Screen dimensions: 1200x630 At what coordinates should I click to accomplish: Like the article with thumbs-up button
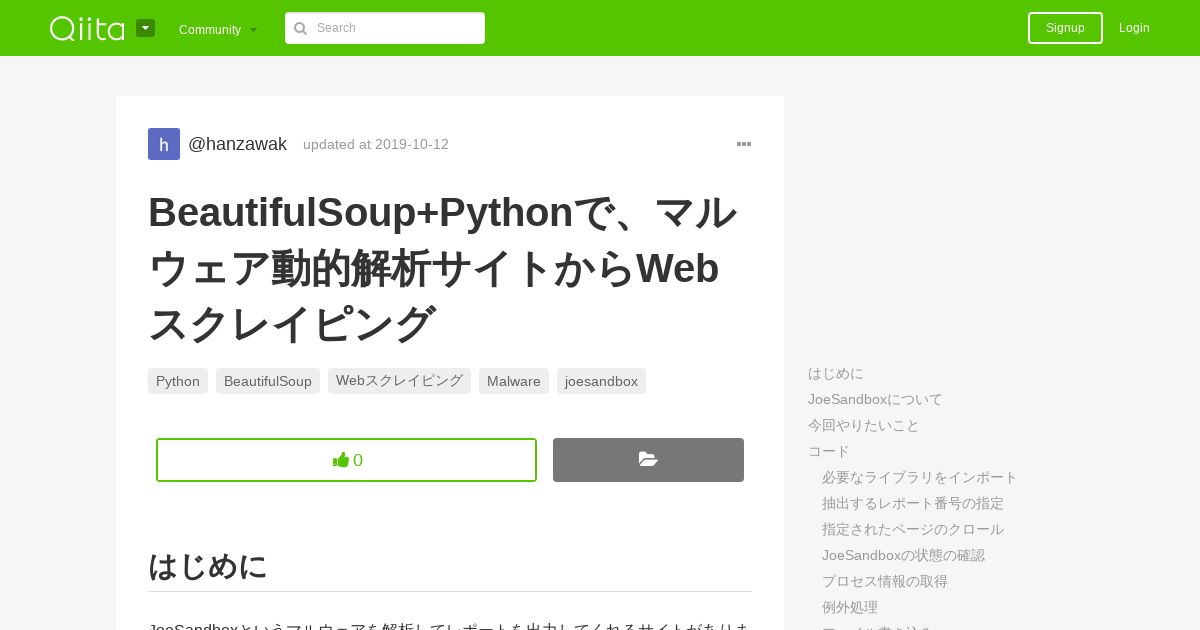click(346, 460)
